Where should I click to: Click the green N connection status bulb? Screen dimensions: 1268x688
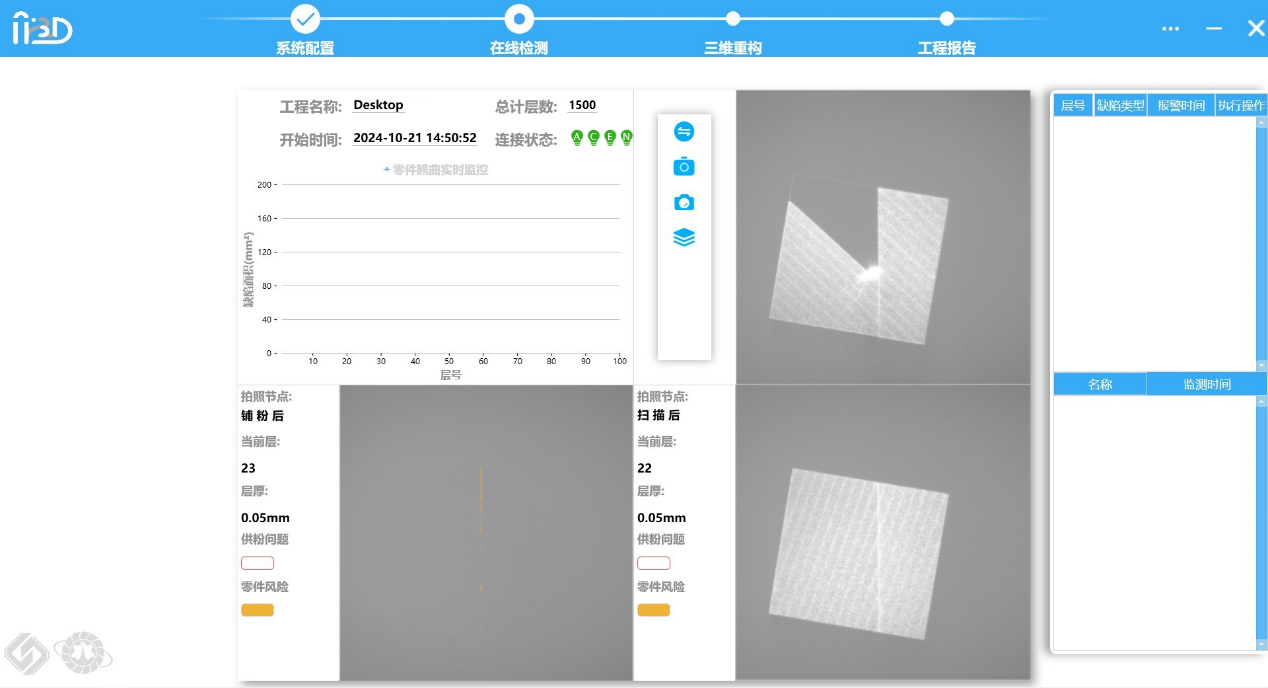pyautogui.click(x=627, y=138)
